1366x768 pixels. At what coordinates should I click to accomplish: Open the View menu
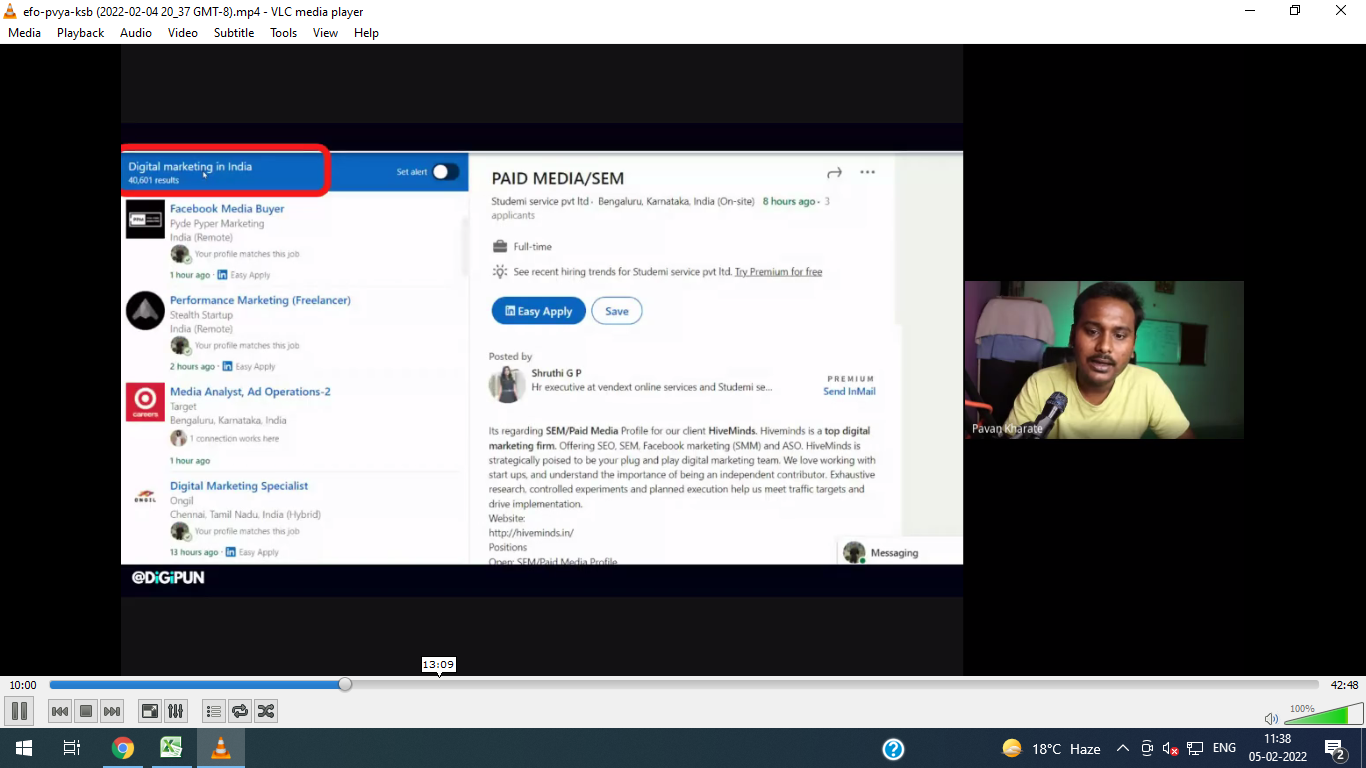(x=326, y=33)
